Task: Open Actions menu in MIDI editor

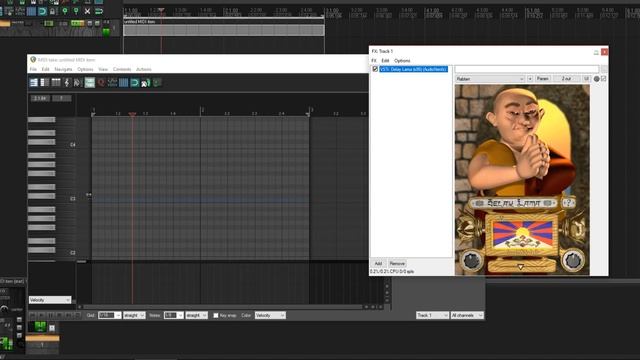Action: point(144,69)
